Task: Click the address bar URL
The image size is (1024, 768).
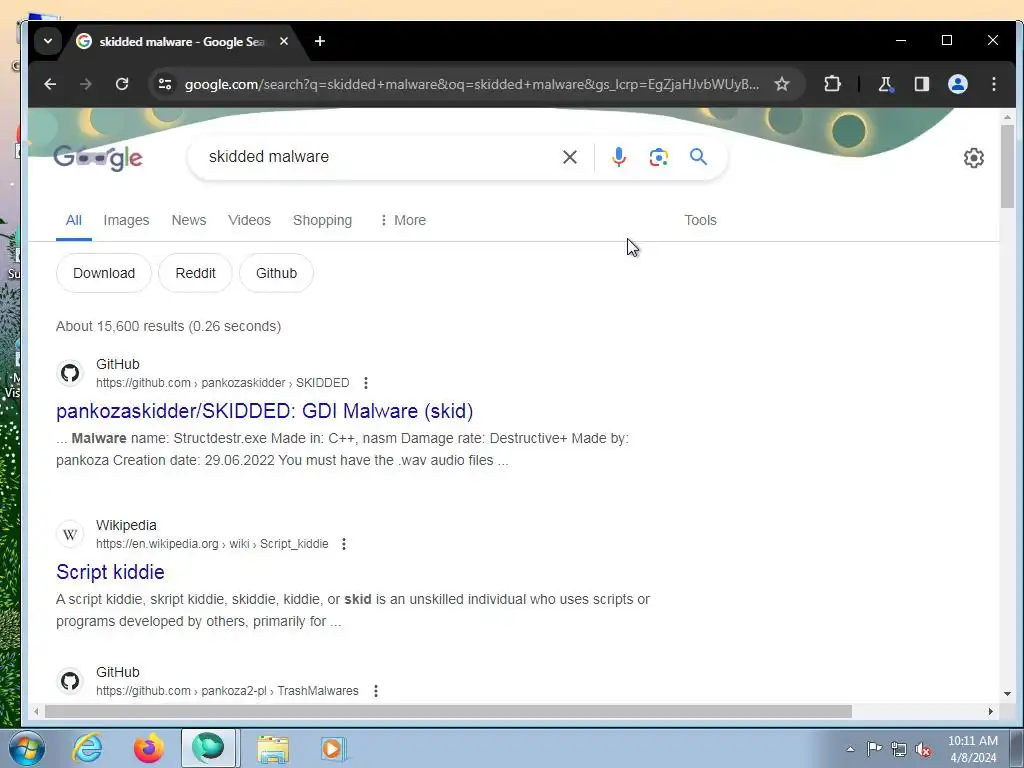Action: (x=472, y=84)
